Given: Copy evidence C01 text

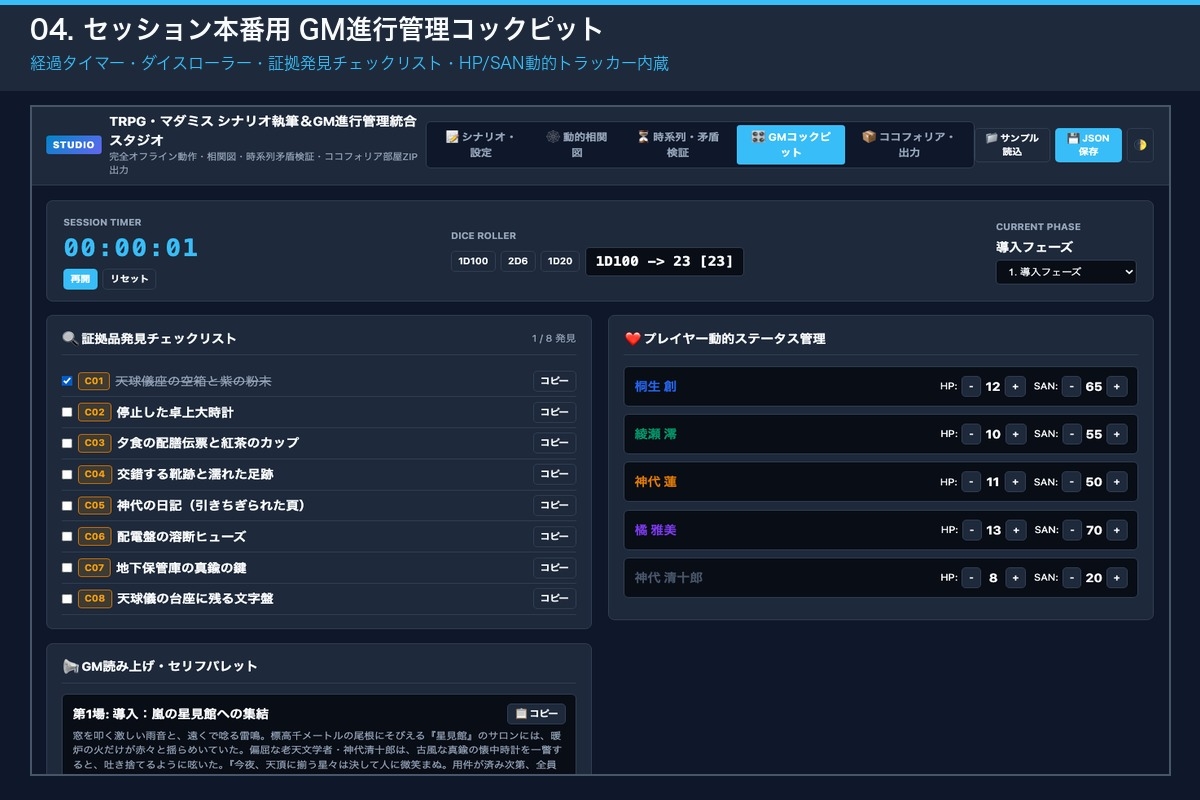Looking at the screenshot, I should (554, 381).
